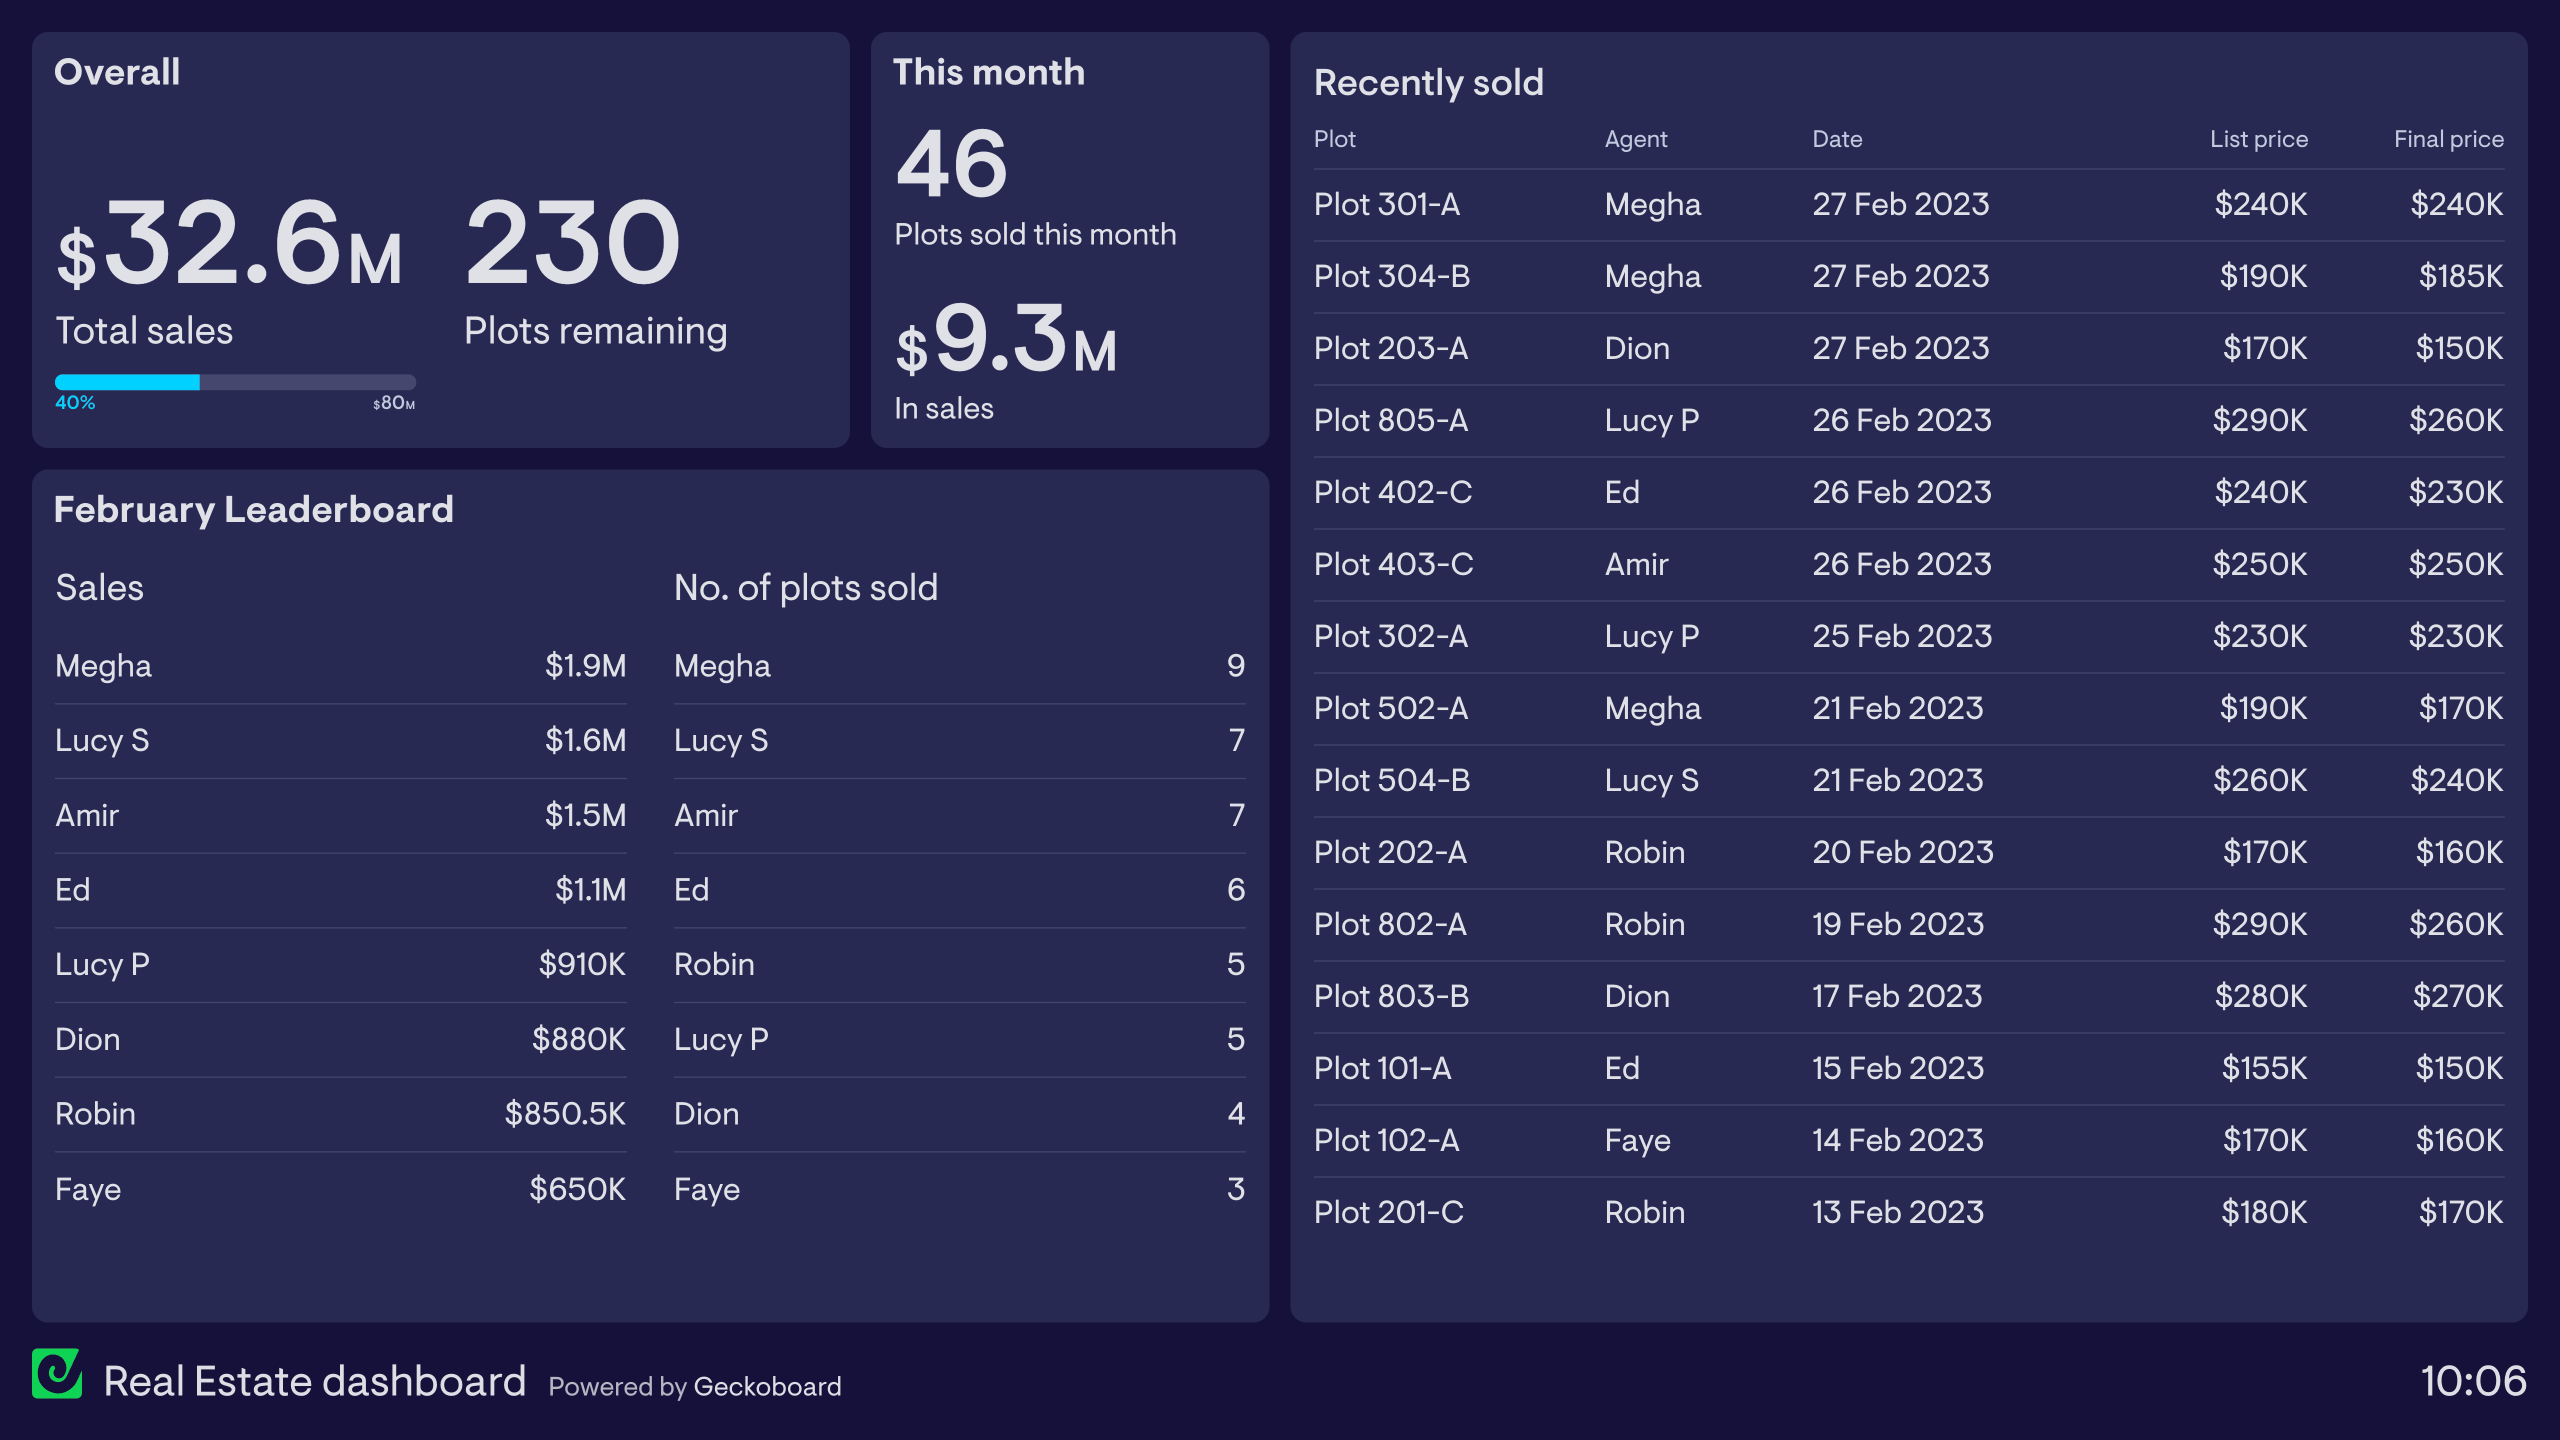Click the $185K final price for Plot 304-B
Viewport: 2560px width, 1440px height.
(2461, 277)
